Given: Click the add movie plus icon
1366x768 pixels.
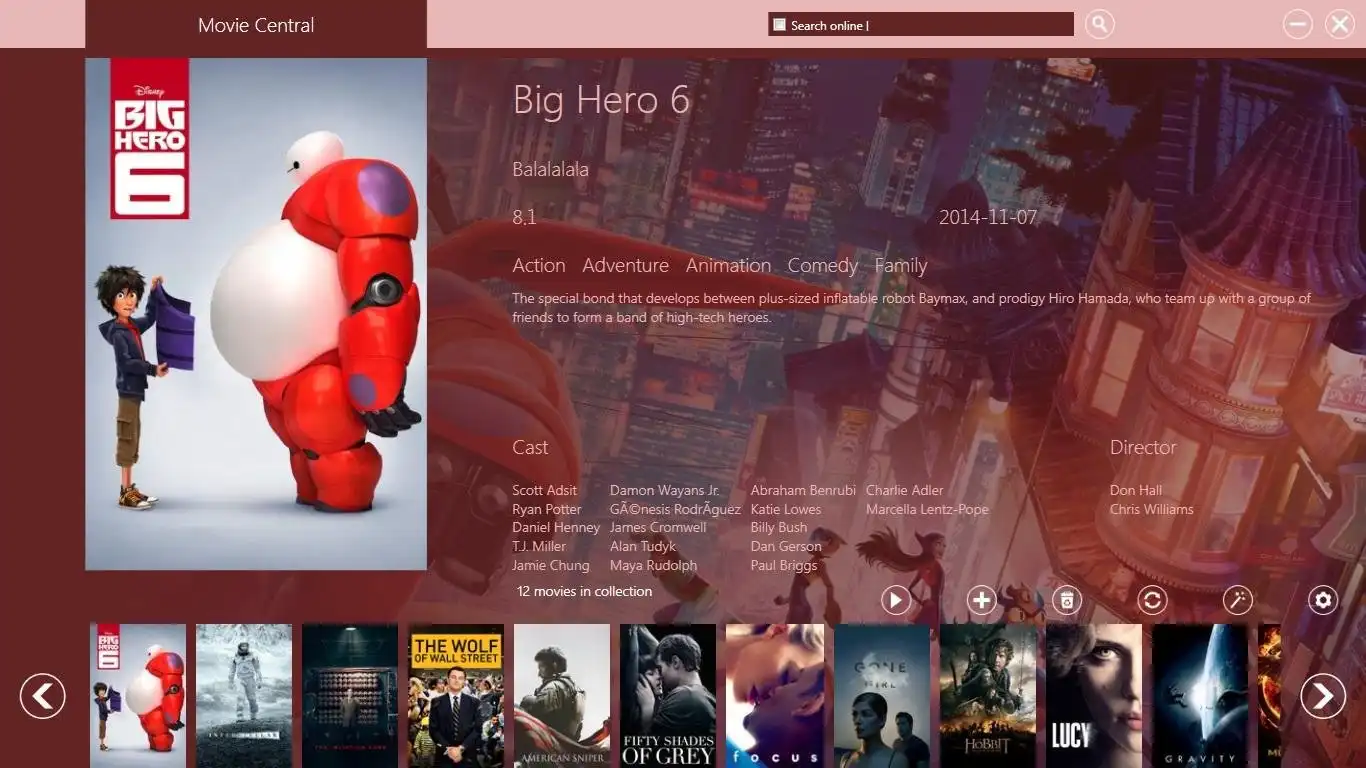Looking at the screenshot, I should [x=982, y=600].
